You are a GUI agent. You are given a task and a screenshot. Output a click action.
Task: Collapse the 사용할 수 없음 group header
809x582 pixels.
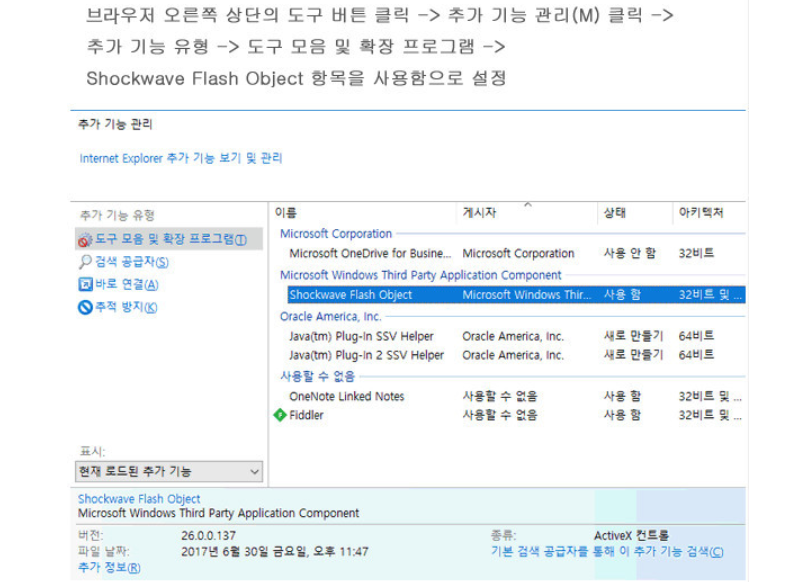(x=317, y=376)
